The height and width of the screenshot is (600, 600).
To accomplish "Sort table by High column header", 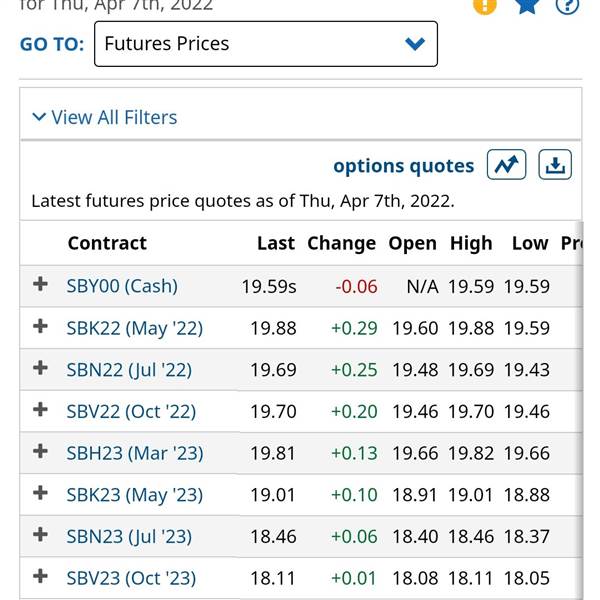I will click(470, 243).
